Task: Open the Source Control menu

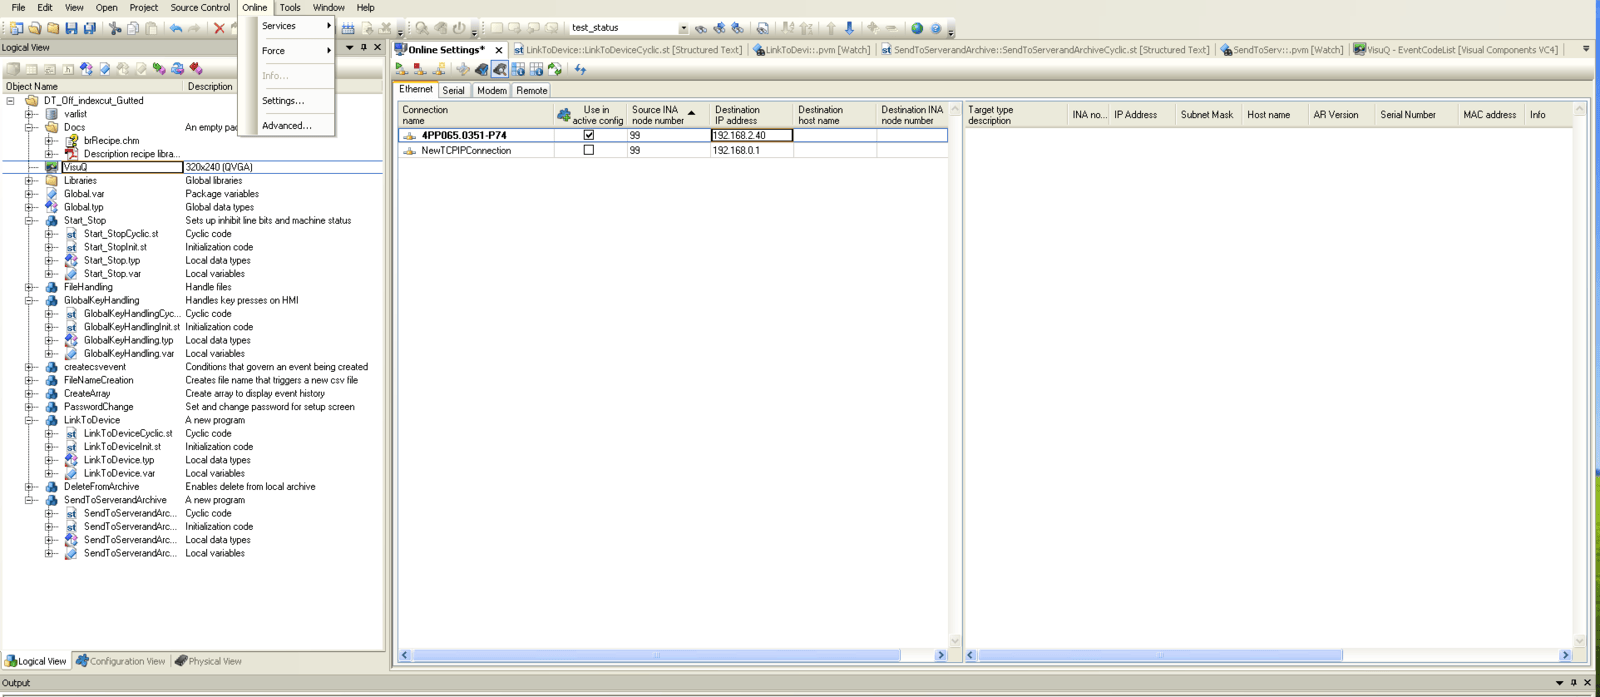Action: [x=200, y=7]
